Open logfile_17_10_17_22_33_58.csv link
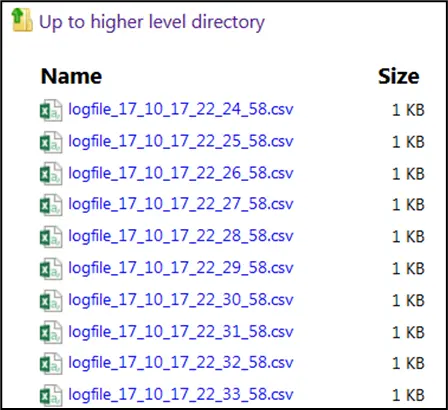 [x=181, y=395]
